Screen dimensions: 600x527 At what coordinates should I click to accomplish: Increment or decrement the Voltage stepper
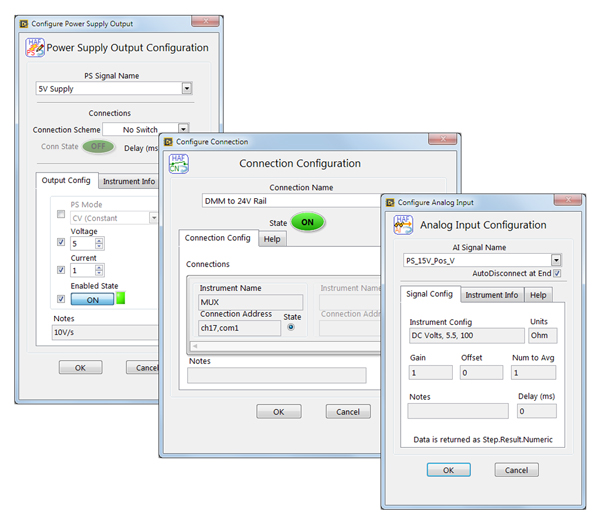point(99,243)
